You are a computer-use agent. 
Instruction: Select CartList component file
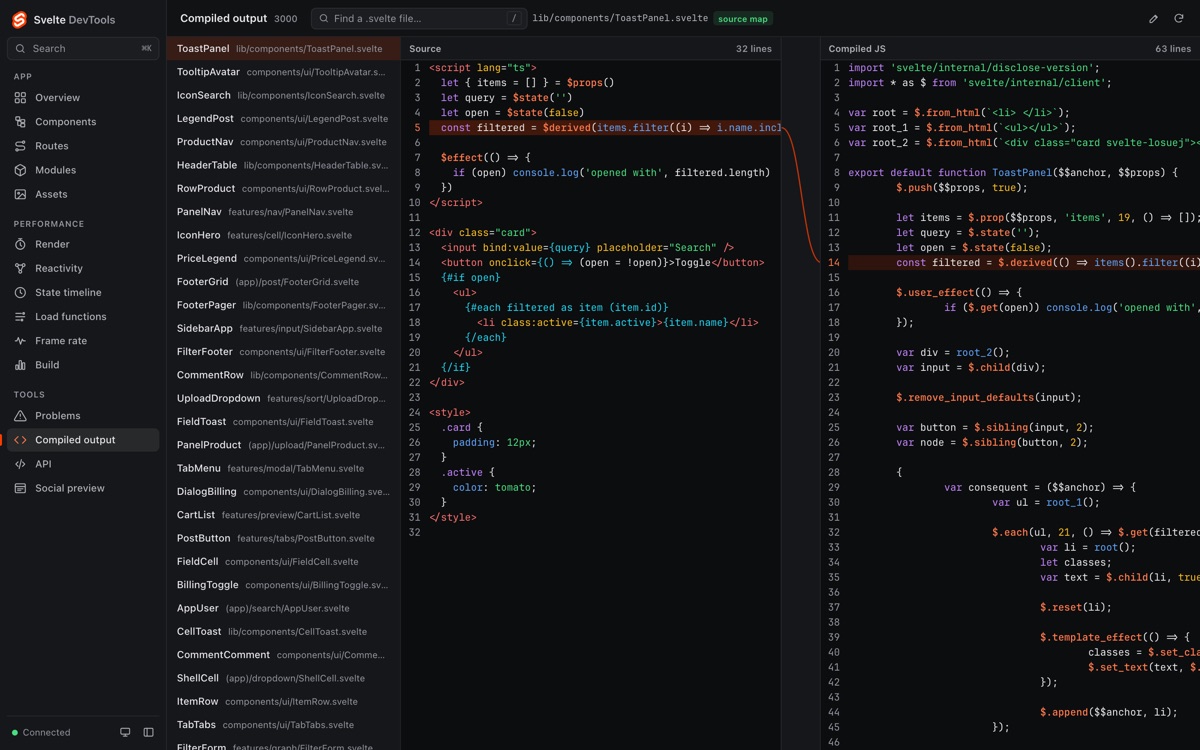tap(283, 515)
